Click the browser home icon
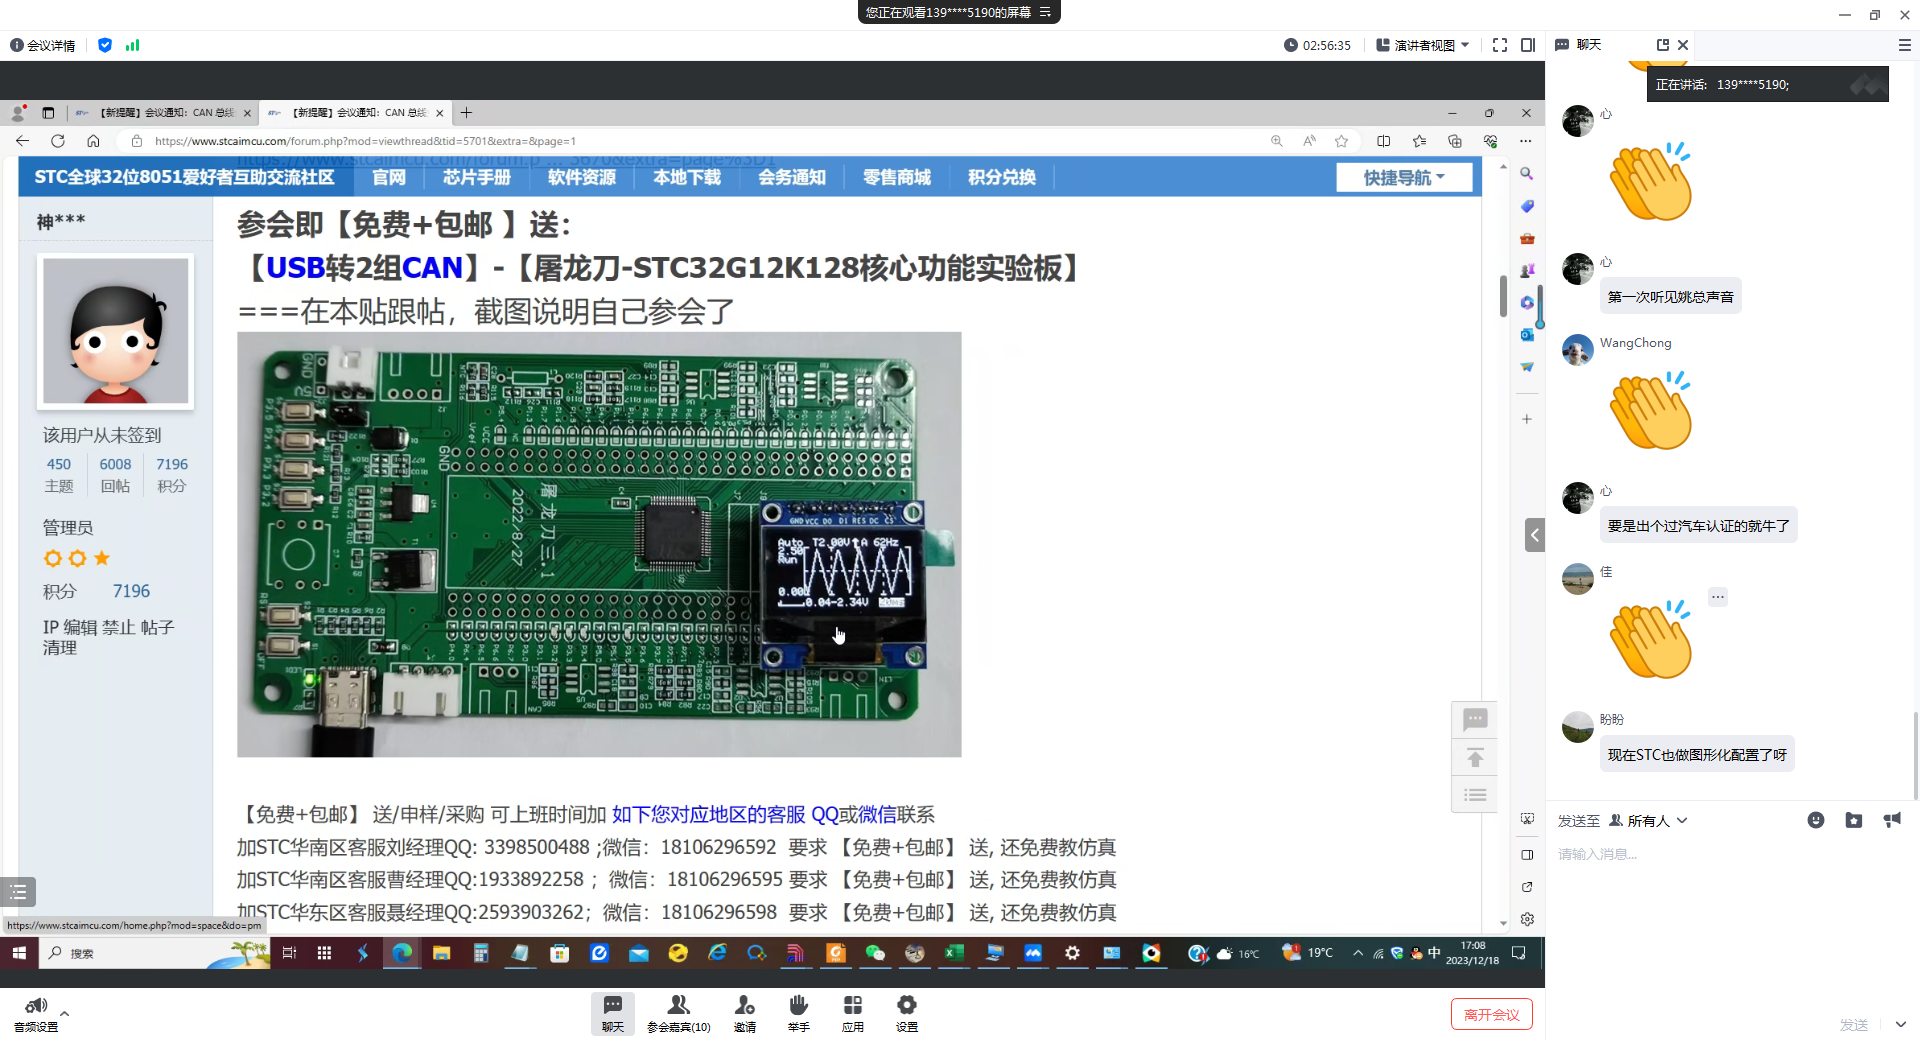 [93, 141]
